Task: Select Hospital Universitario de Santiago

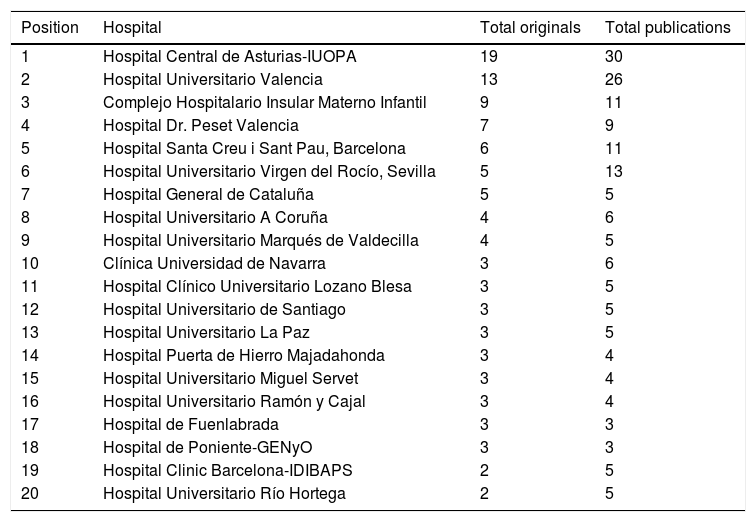Action: [x=224, y=310]
